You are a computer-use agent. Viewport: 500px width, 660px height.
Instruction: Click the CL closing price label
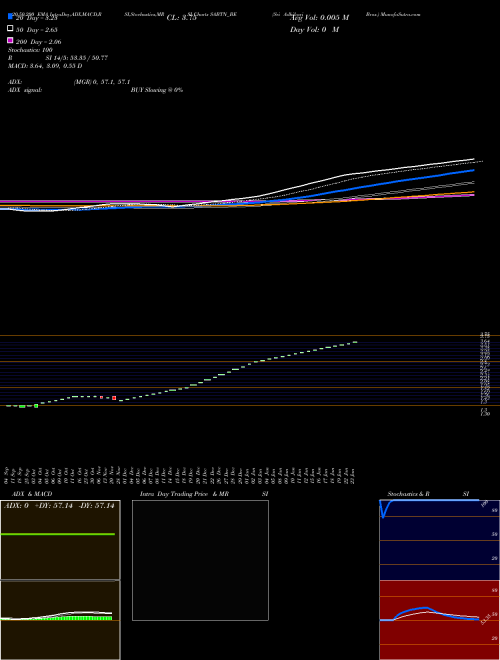[x=181, y=18]
